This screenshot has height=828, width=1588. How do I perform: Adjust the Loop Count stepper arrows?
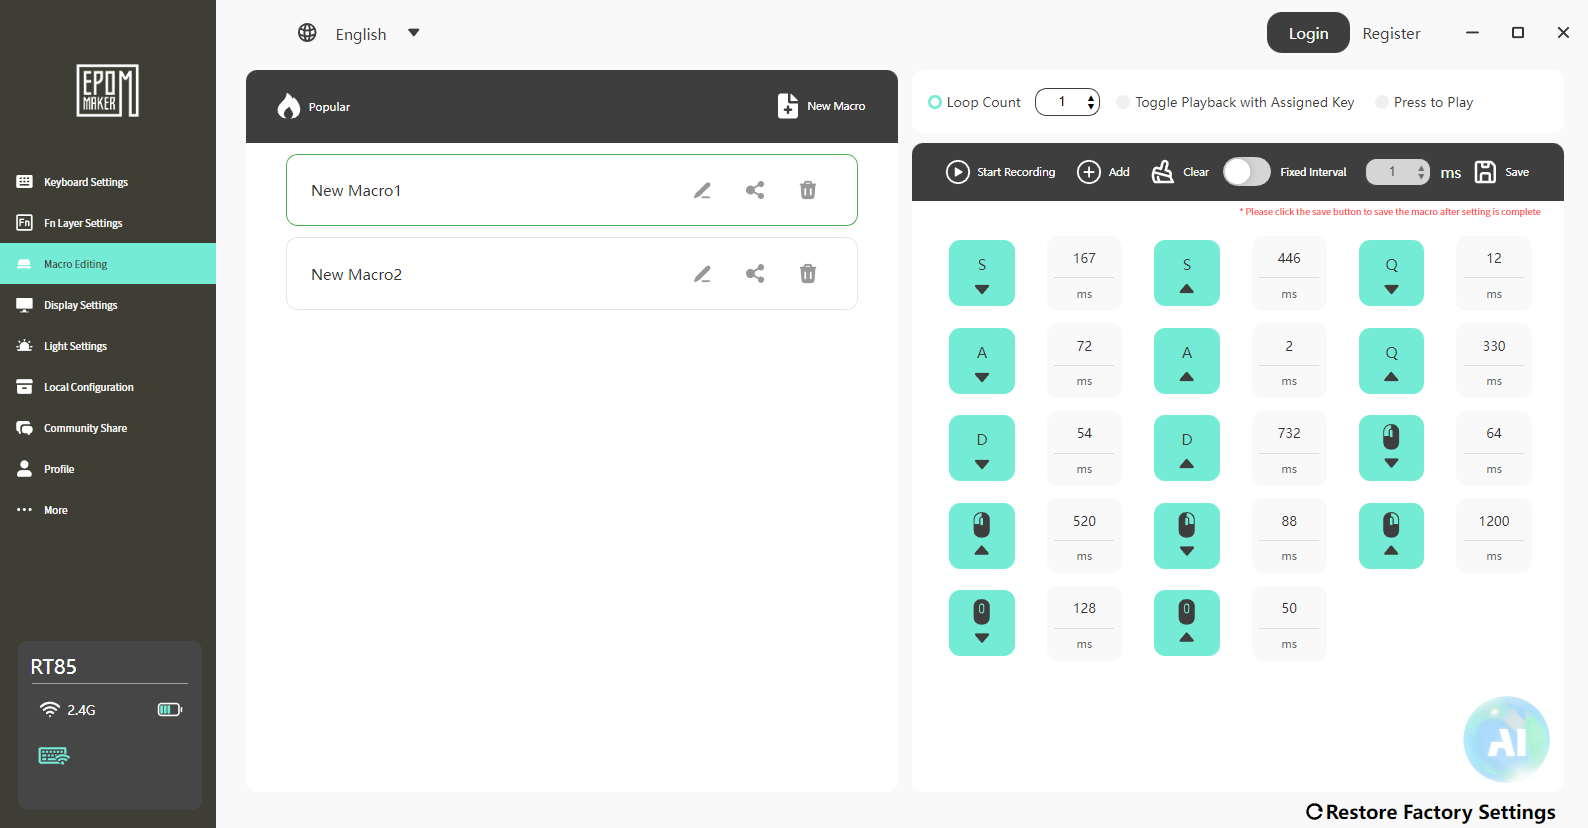[1091, 102]
